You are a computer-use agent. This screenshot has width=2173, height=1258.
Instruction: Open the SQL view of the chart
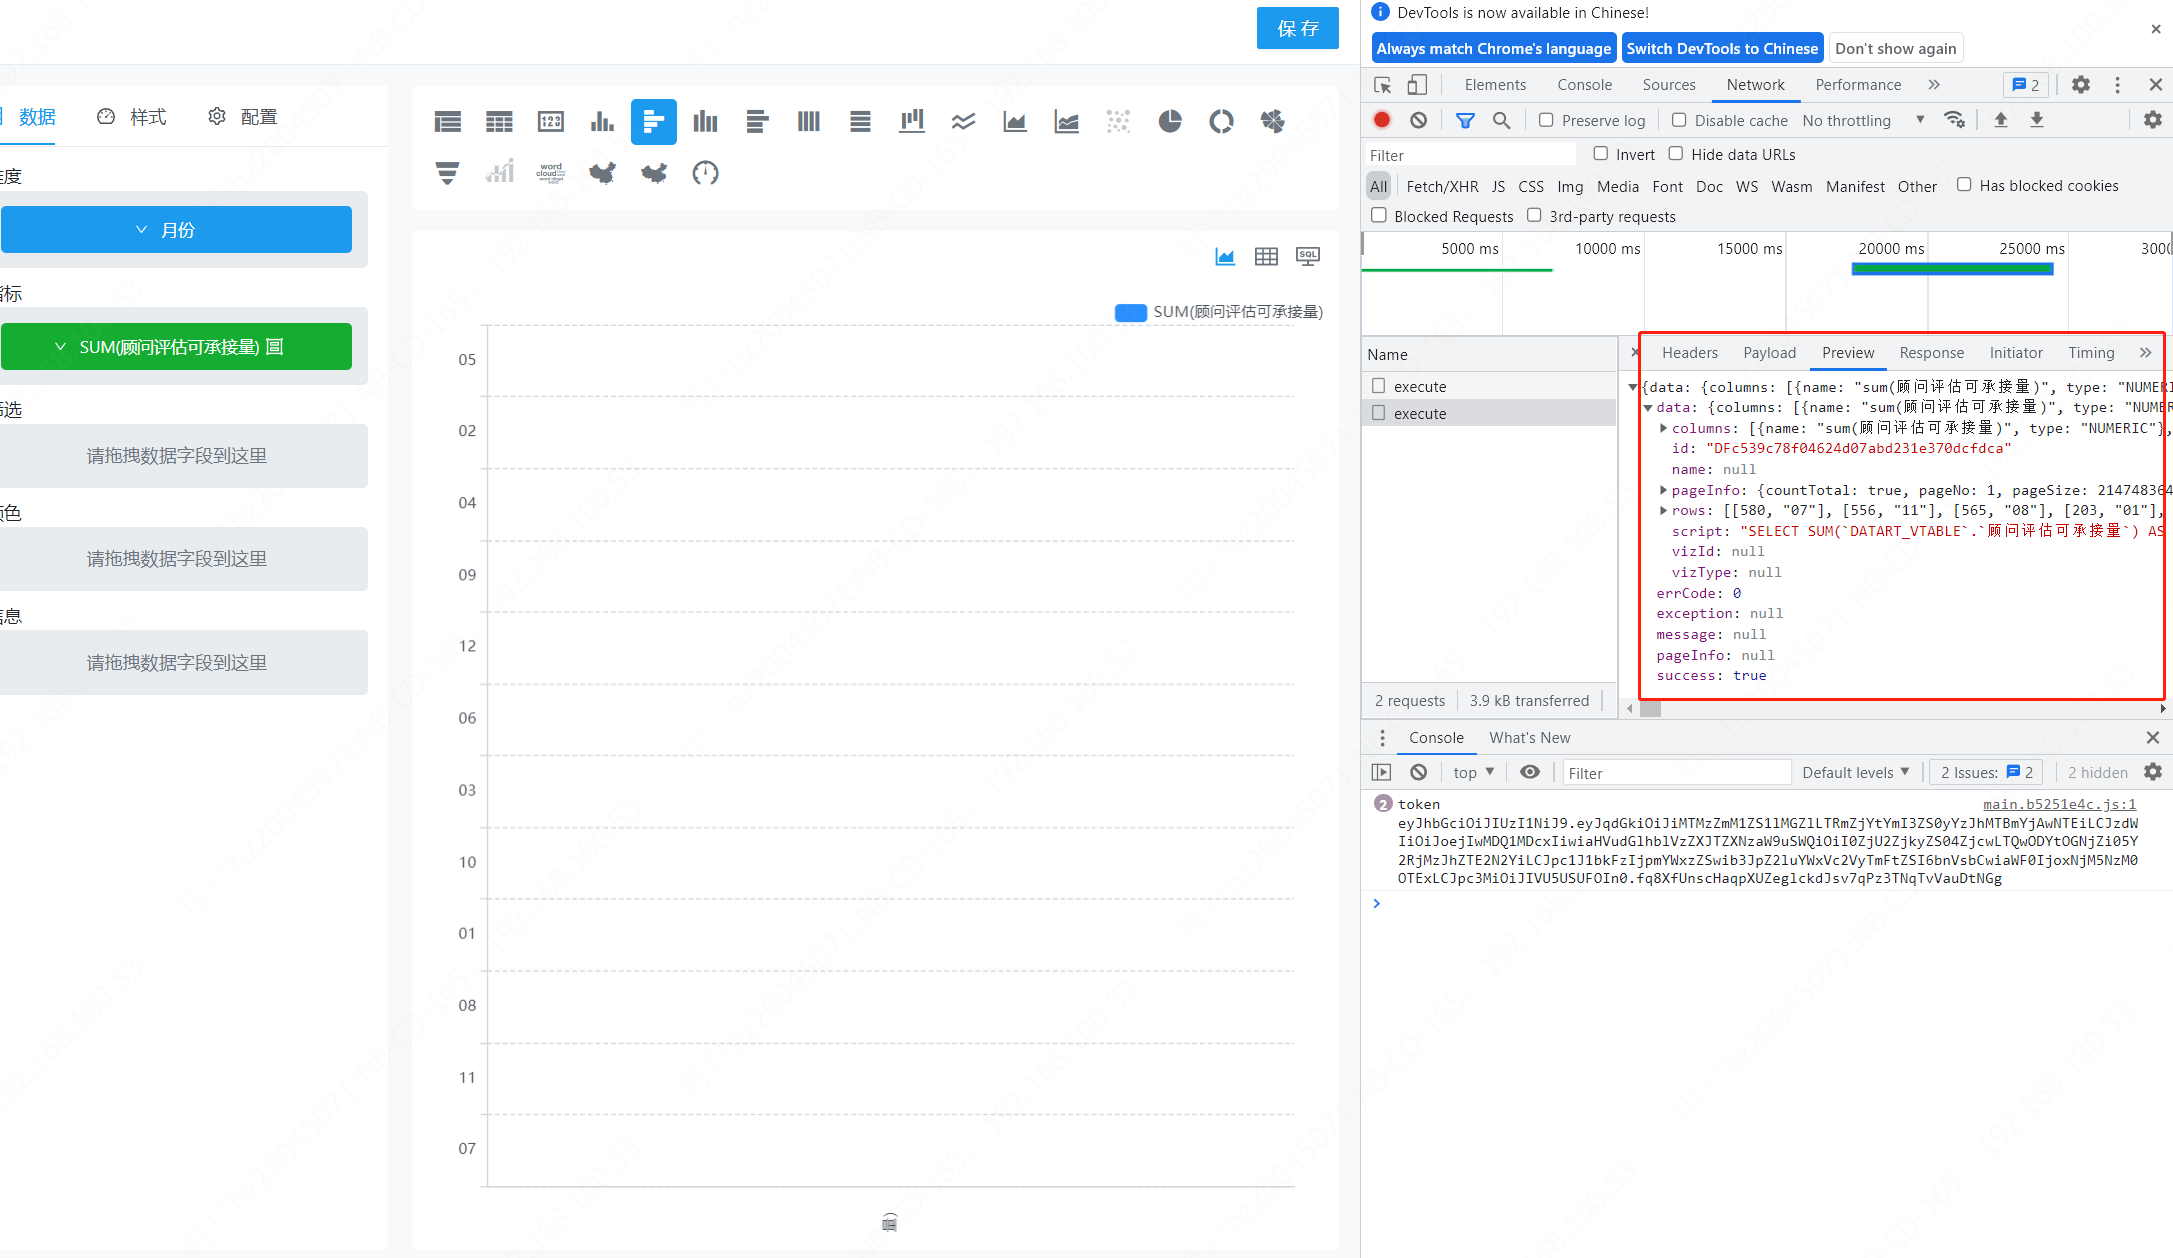(x=1307, y=255)
